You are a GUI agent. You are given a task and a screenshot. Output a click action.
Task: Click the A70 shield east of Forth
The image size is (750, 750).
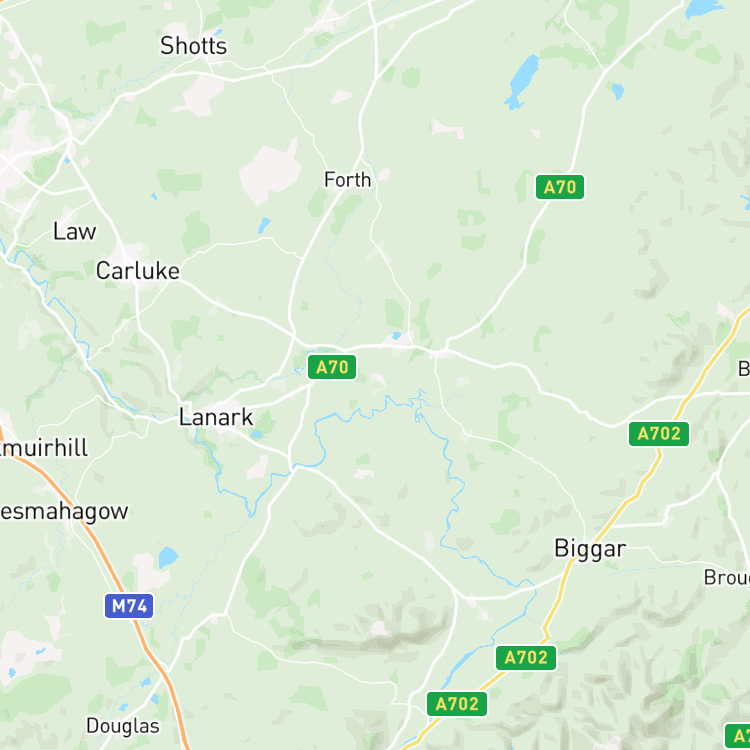pos(560,187)
